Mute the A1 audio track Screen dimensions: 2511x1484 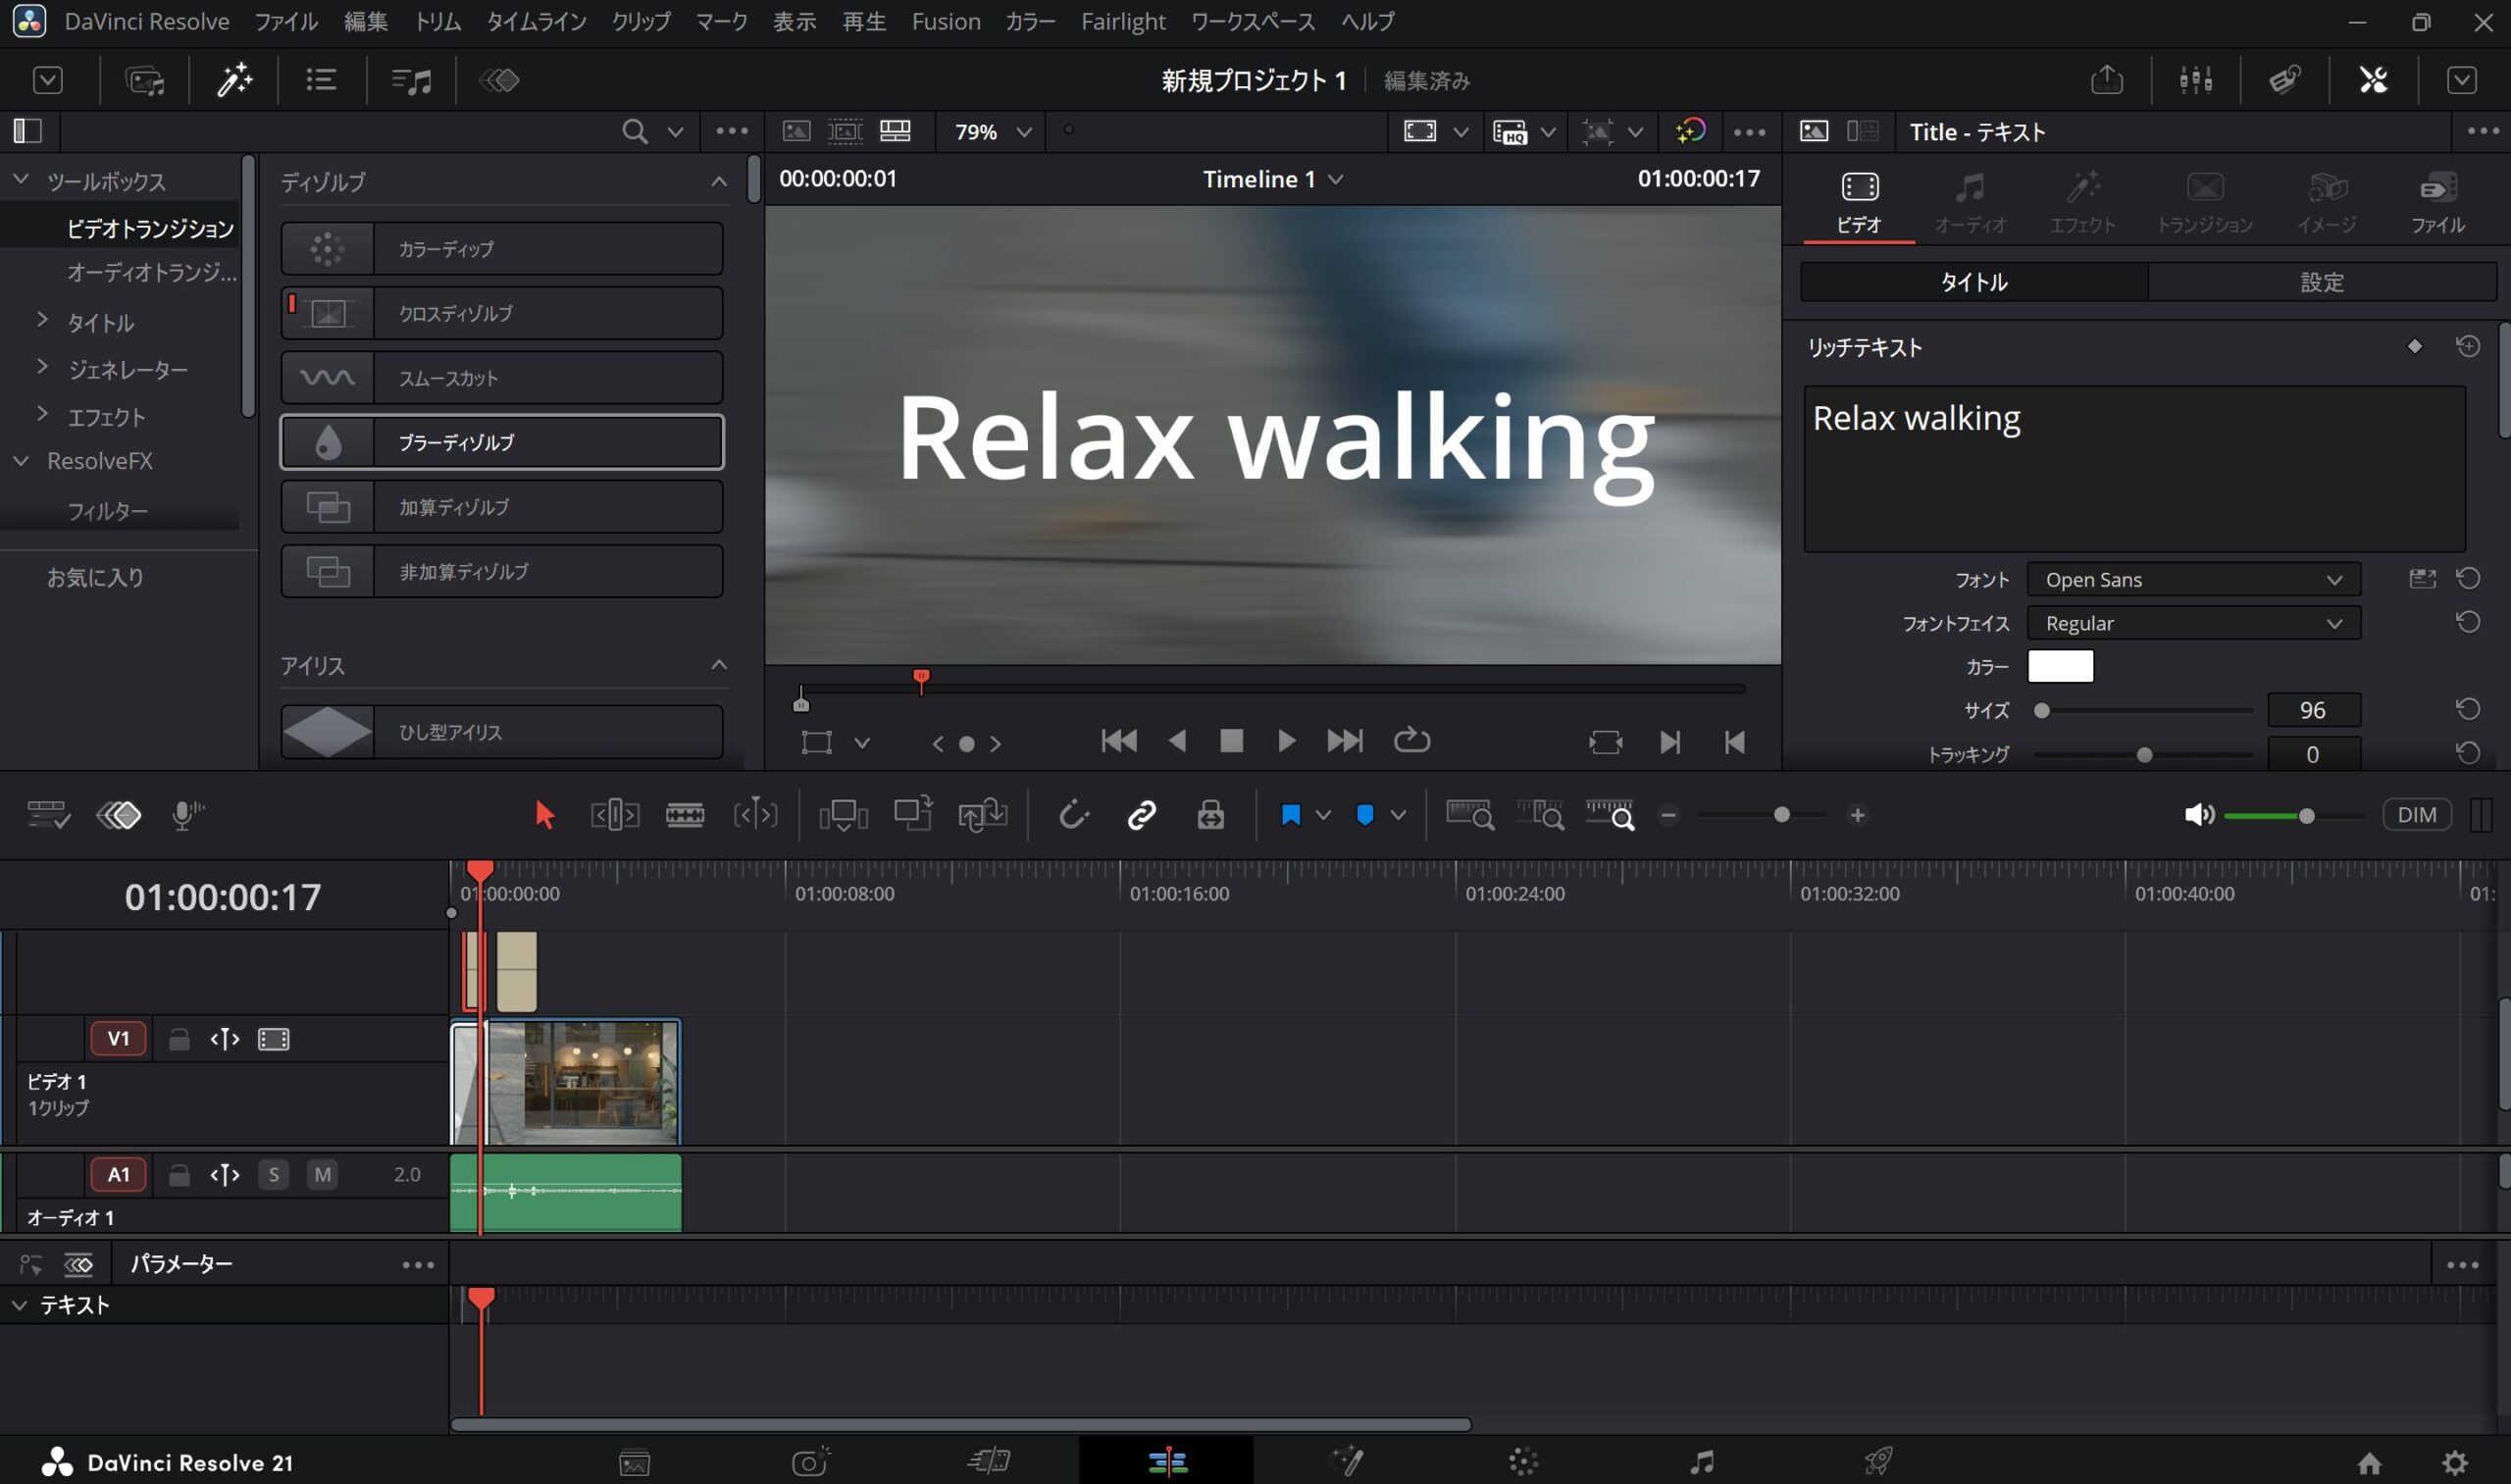322,1174
